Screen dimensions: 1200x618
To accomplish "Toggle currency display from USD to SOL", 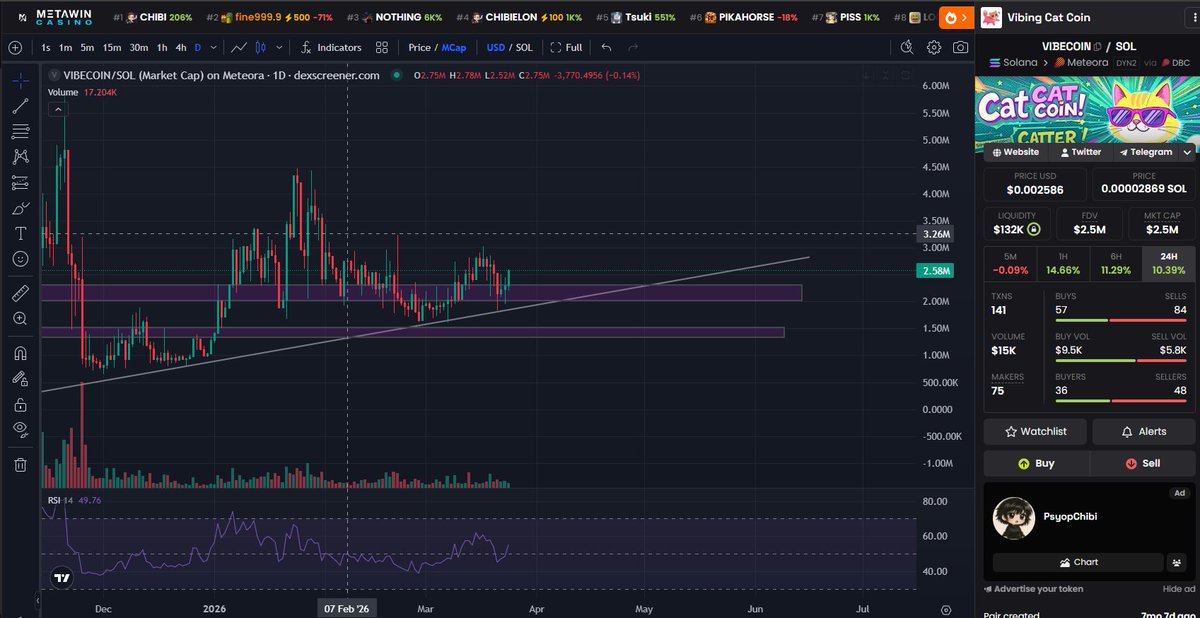I will (x=523, y=47).
